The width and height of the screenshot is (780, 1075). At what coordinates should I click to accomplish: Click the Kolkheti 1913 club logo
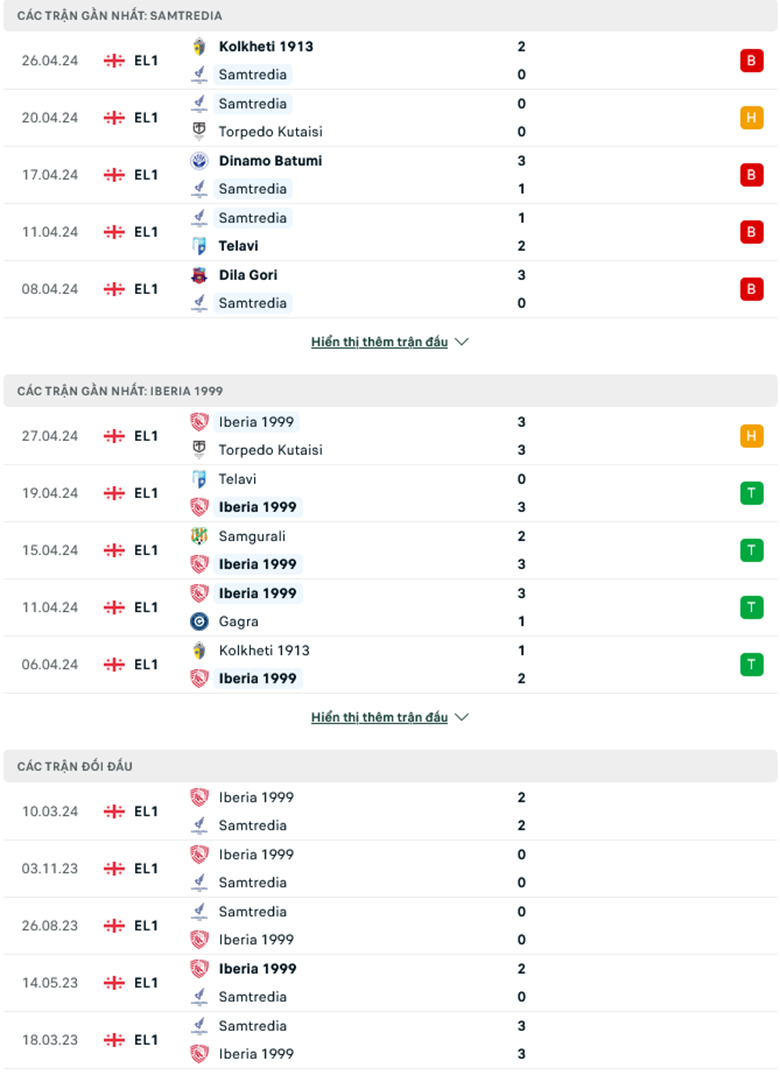pos(199,46)
